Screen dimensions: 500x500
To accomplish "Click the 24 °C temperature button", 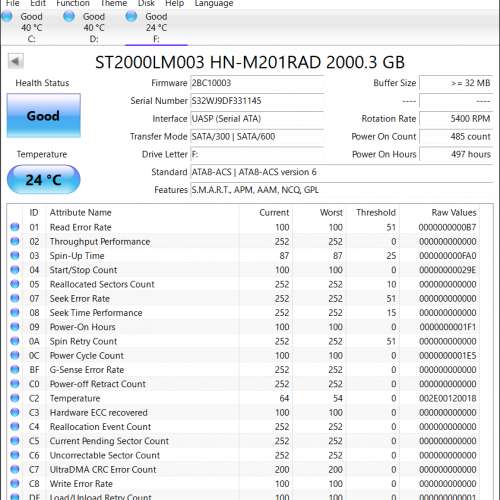I will click(x=44, y=180).
